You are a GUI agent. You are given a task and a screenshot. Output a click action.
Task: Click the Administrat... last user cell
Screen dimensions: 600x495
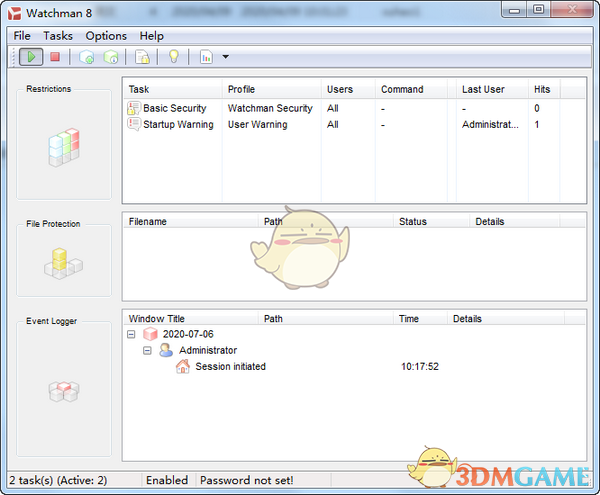[490, 124]
